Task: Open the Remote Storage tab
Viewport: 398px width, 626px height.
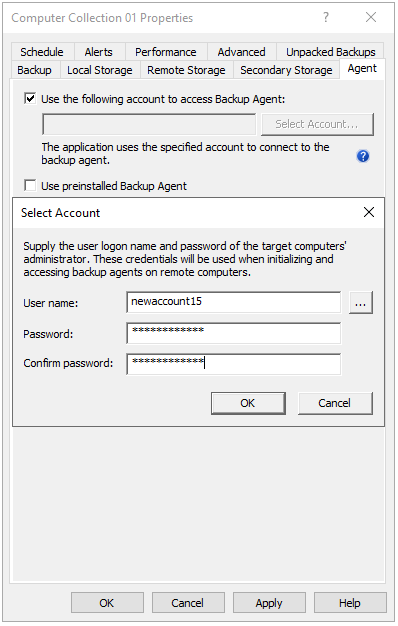Action: (186, 70)
